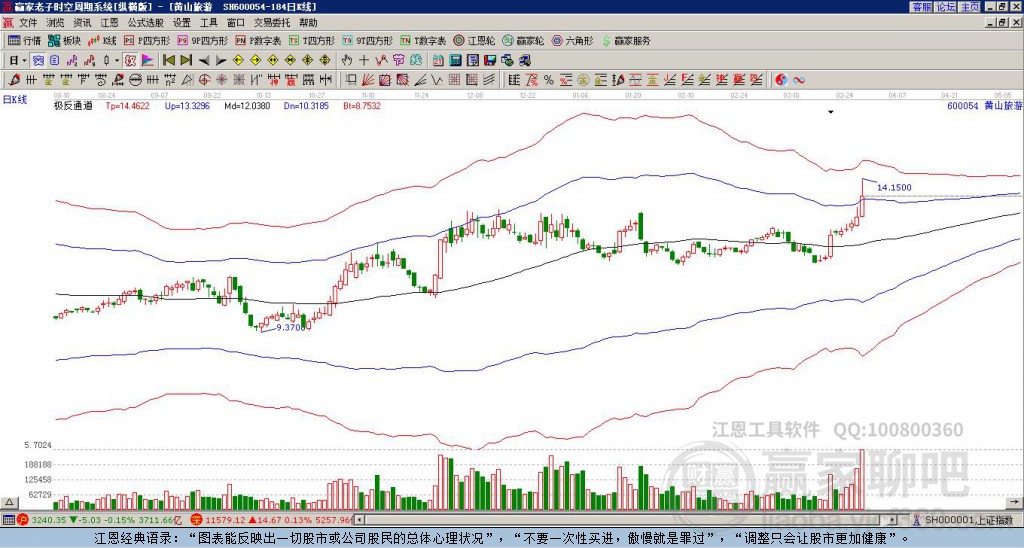Screen dimensions: 1024x548
Task: Switch to K线 view
Action: (x=102, y=41)
